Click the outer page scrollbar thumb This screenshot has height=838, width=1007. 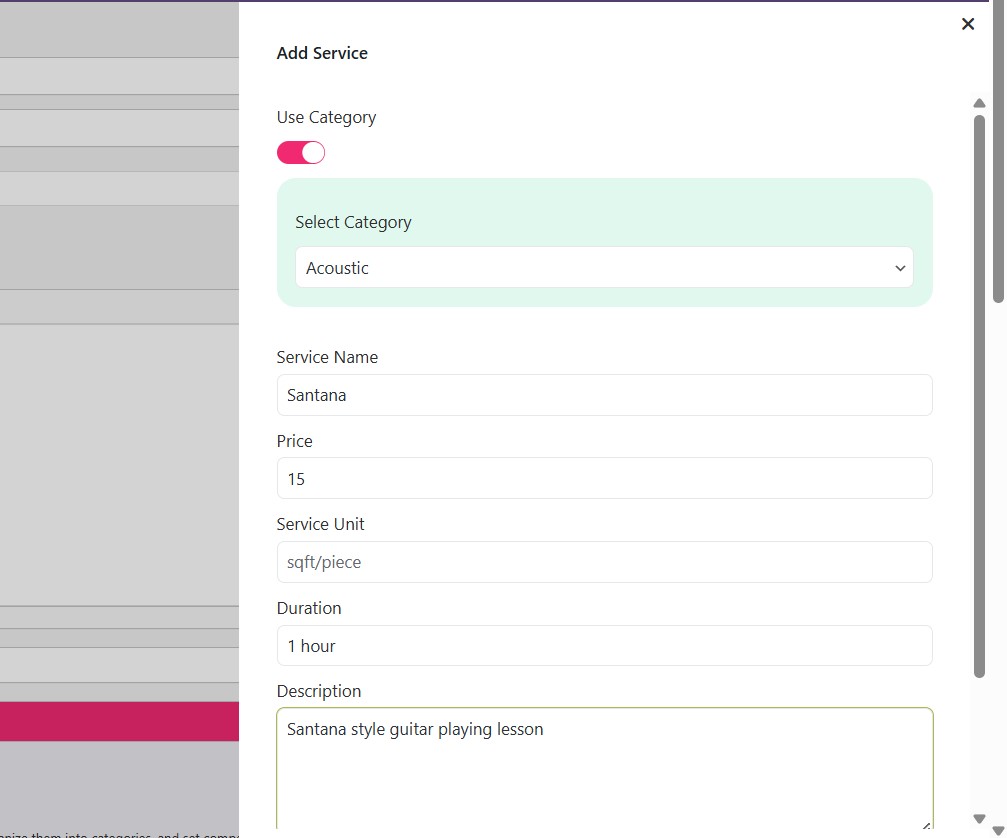[x=998, y=150]
